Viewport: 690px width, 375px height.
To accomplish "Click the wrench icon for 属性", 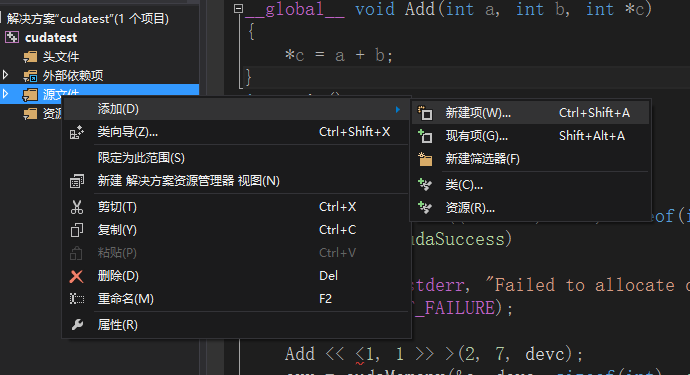I will (77, 325).
